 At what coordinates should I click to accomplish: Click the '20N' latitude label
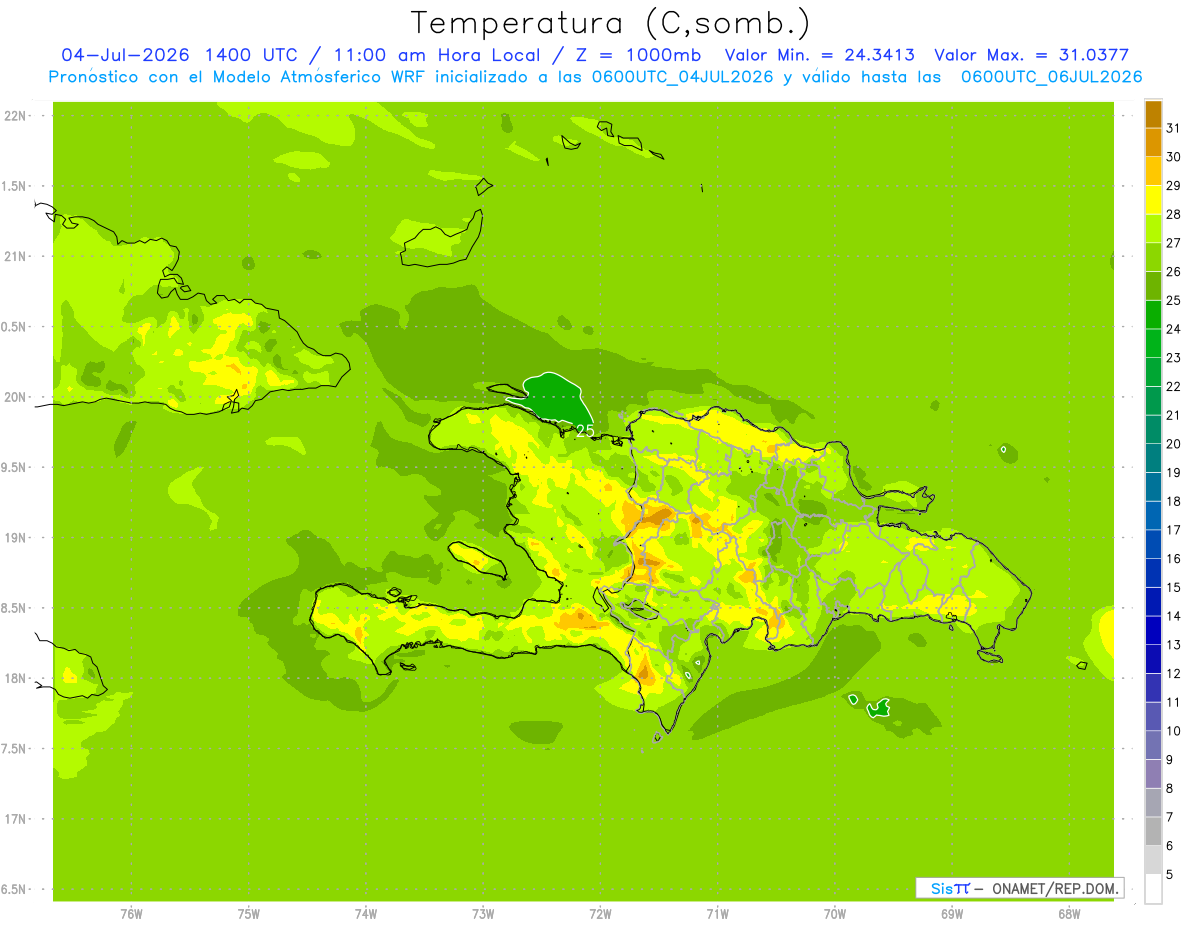point(14,397)
